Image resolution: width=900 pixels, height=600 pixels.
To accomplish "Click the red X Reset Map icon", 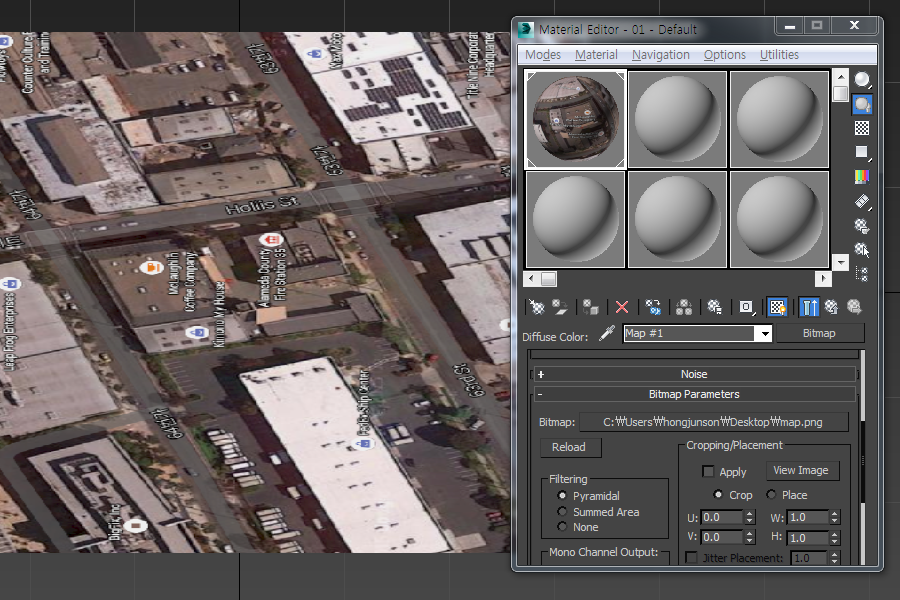I will coord(622,307).
